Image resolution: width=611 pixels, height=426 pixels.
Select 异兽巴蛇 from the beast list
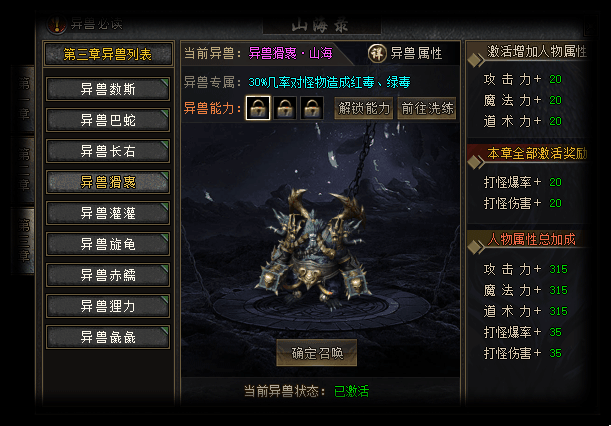pyautogui.click(x=108, y=120)
